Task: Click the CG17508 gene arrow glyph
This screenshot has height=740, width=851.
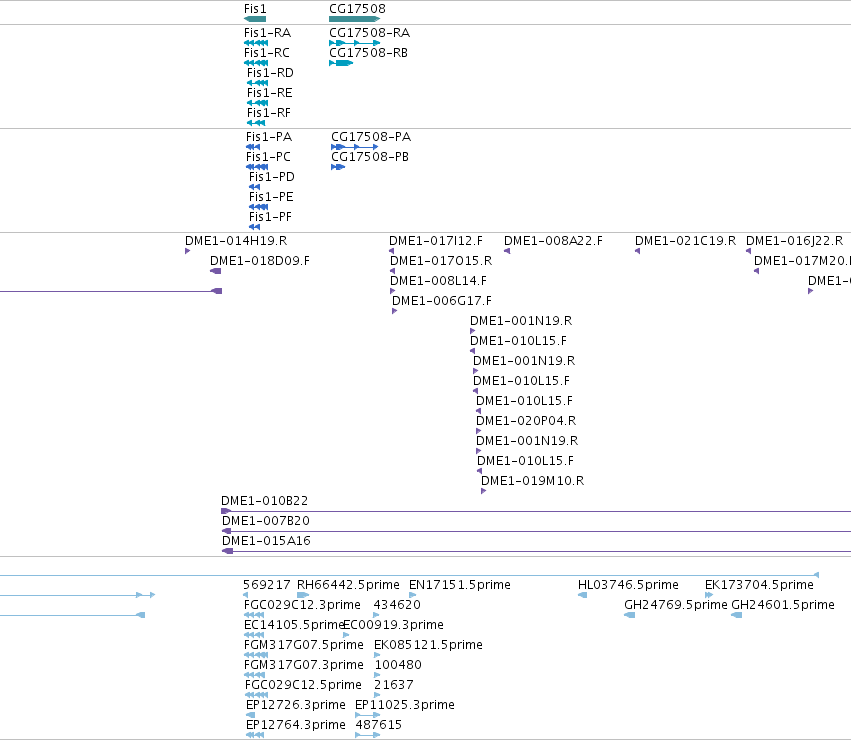Action: click(x=354, y=19)
